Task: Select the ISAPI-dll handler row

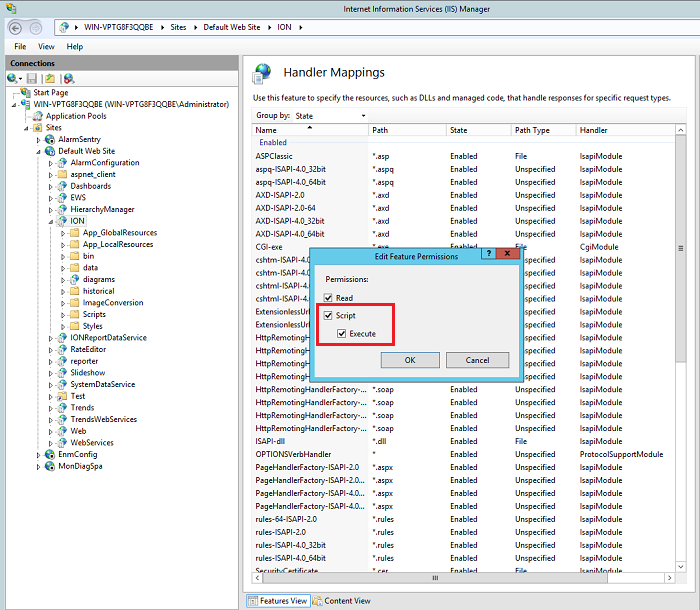Action: (x=463, y=441)
